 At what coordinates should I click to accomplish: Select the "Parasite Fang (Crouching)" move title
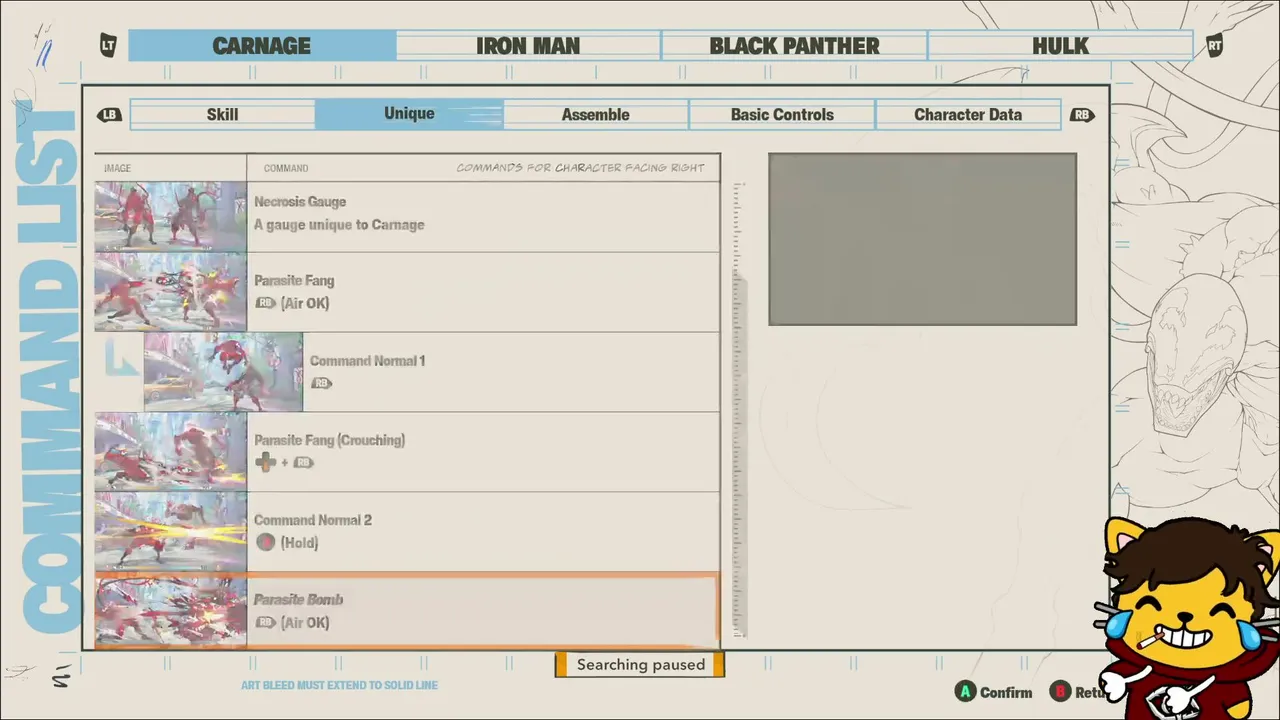329,440
